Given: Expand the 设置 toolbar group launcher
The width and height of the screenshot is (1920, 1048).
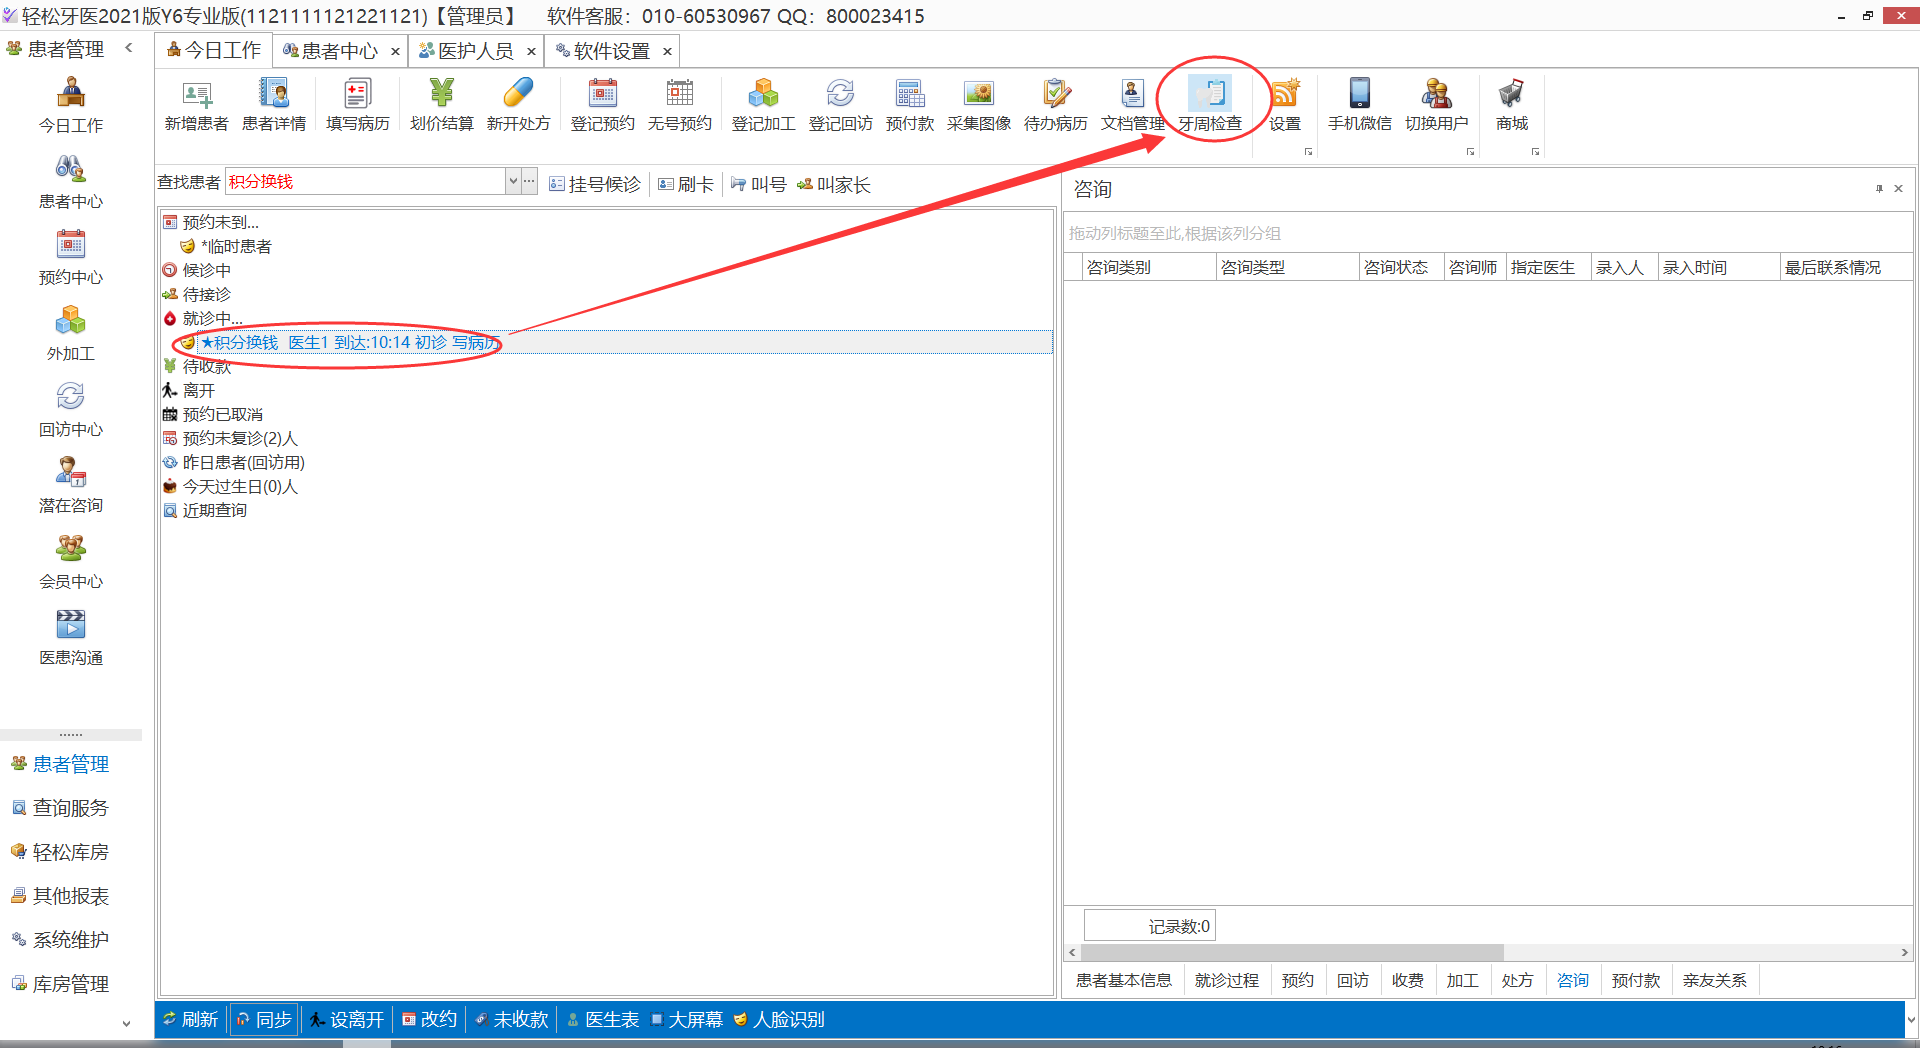Looking at the screenshot, I should click(1308, 152).
